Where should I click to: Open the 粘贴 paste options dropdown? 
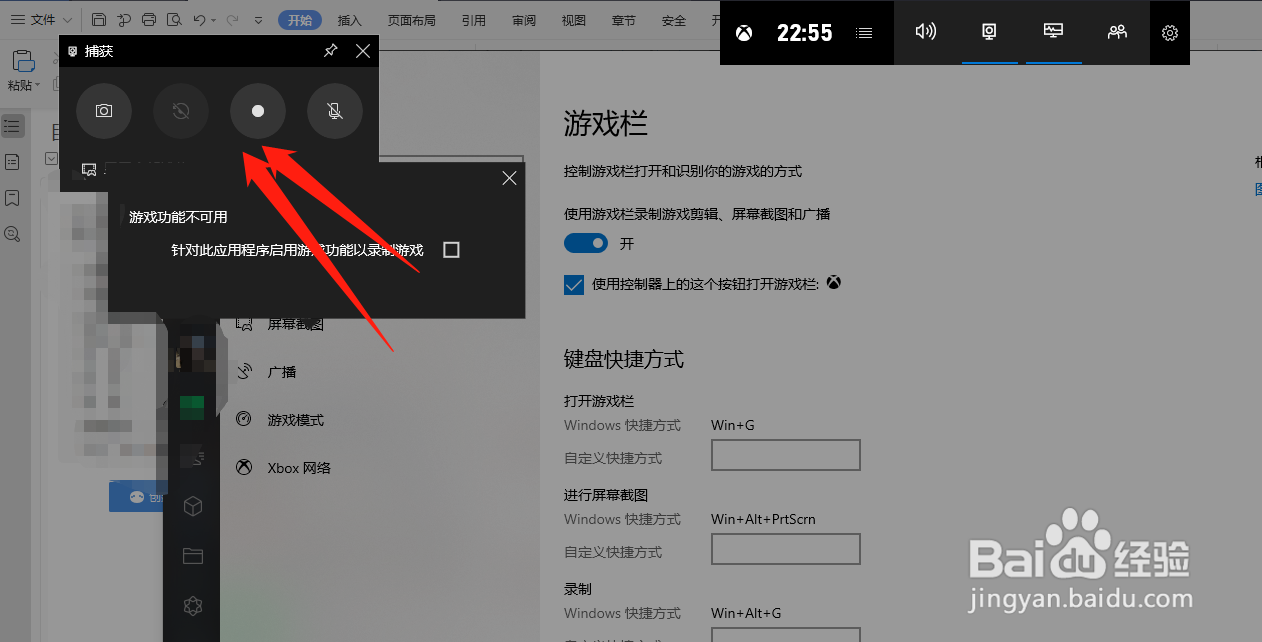pyautogui.click(x=38, y=85)
